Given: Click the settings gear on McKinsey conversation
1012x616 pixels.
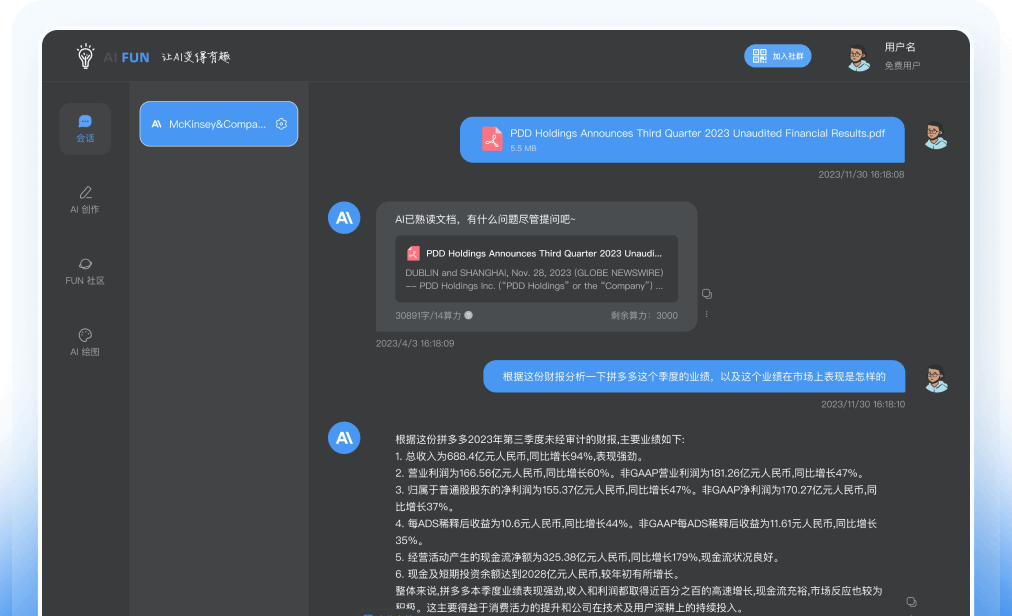Looking at the screenshot, I should [282, 124].
